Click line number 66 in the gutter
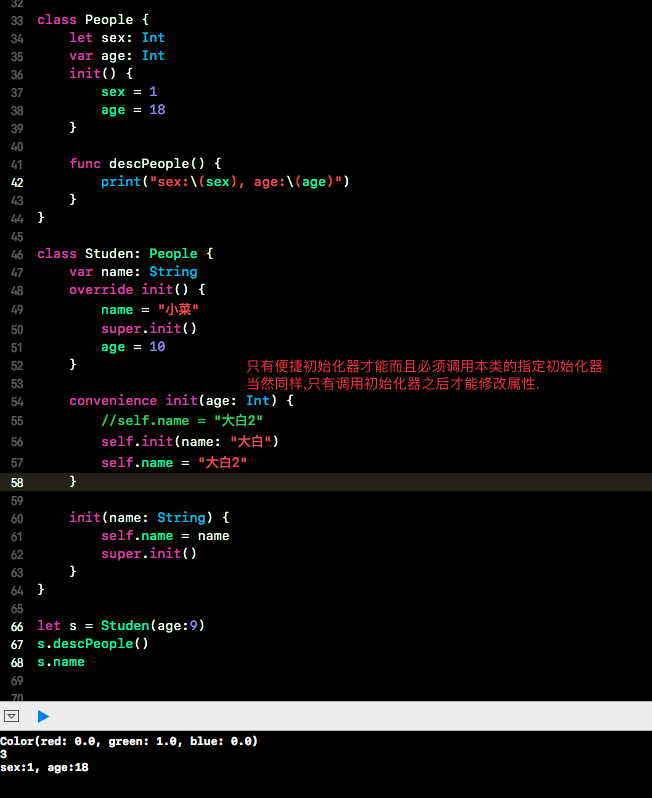 pos(17,626)
